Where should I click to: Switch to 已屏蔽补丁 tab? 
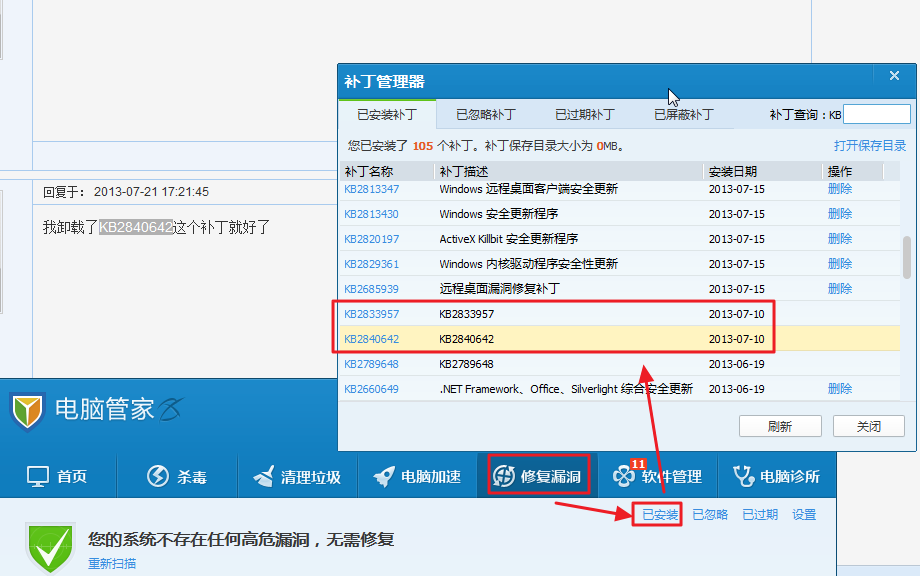pyautogui.click(x=684, y=114)
